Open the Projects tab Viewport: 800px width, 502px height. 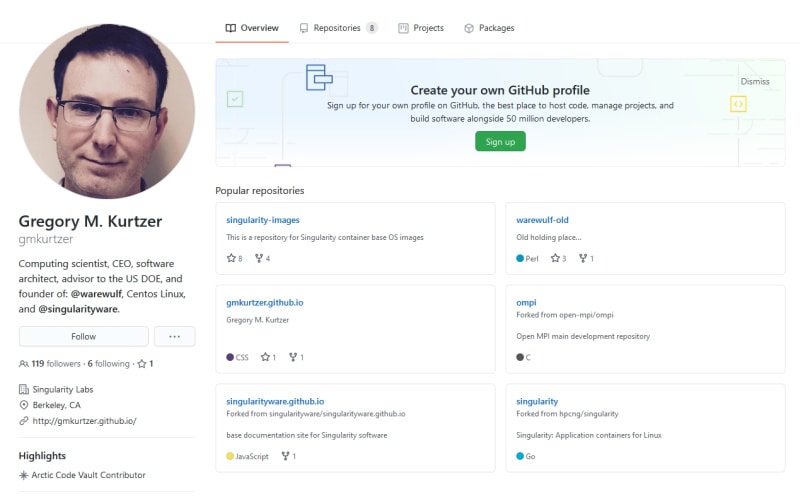[x=421, y=28]
